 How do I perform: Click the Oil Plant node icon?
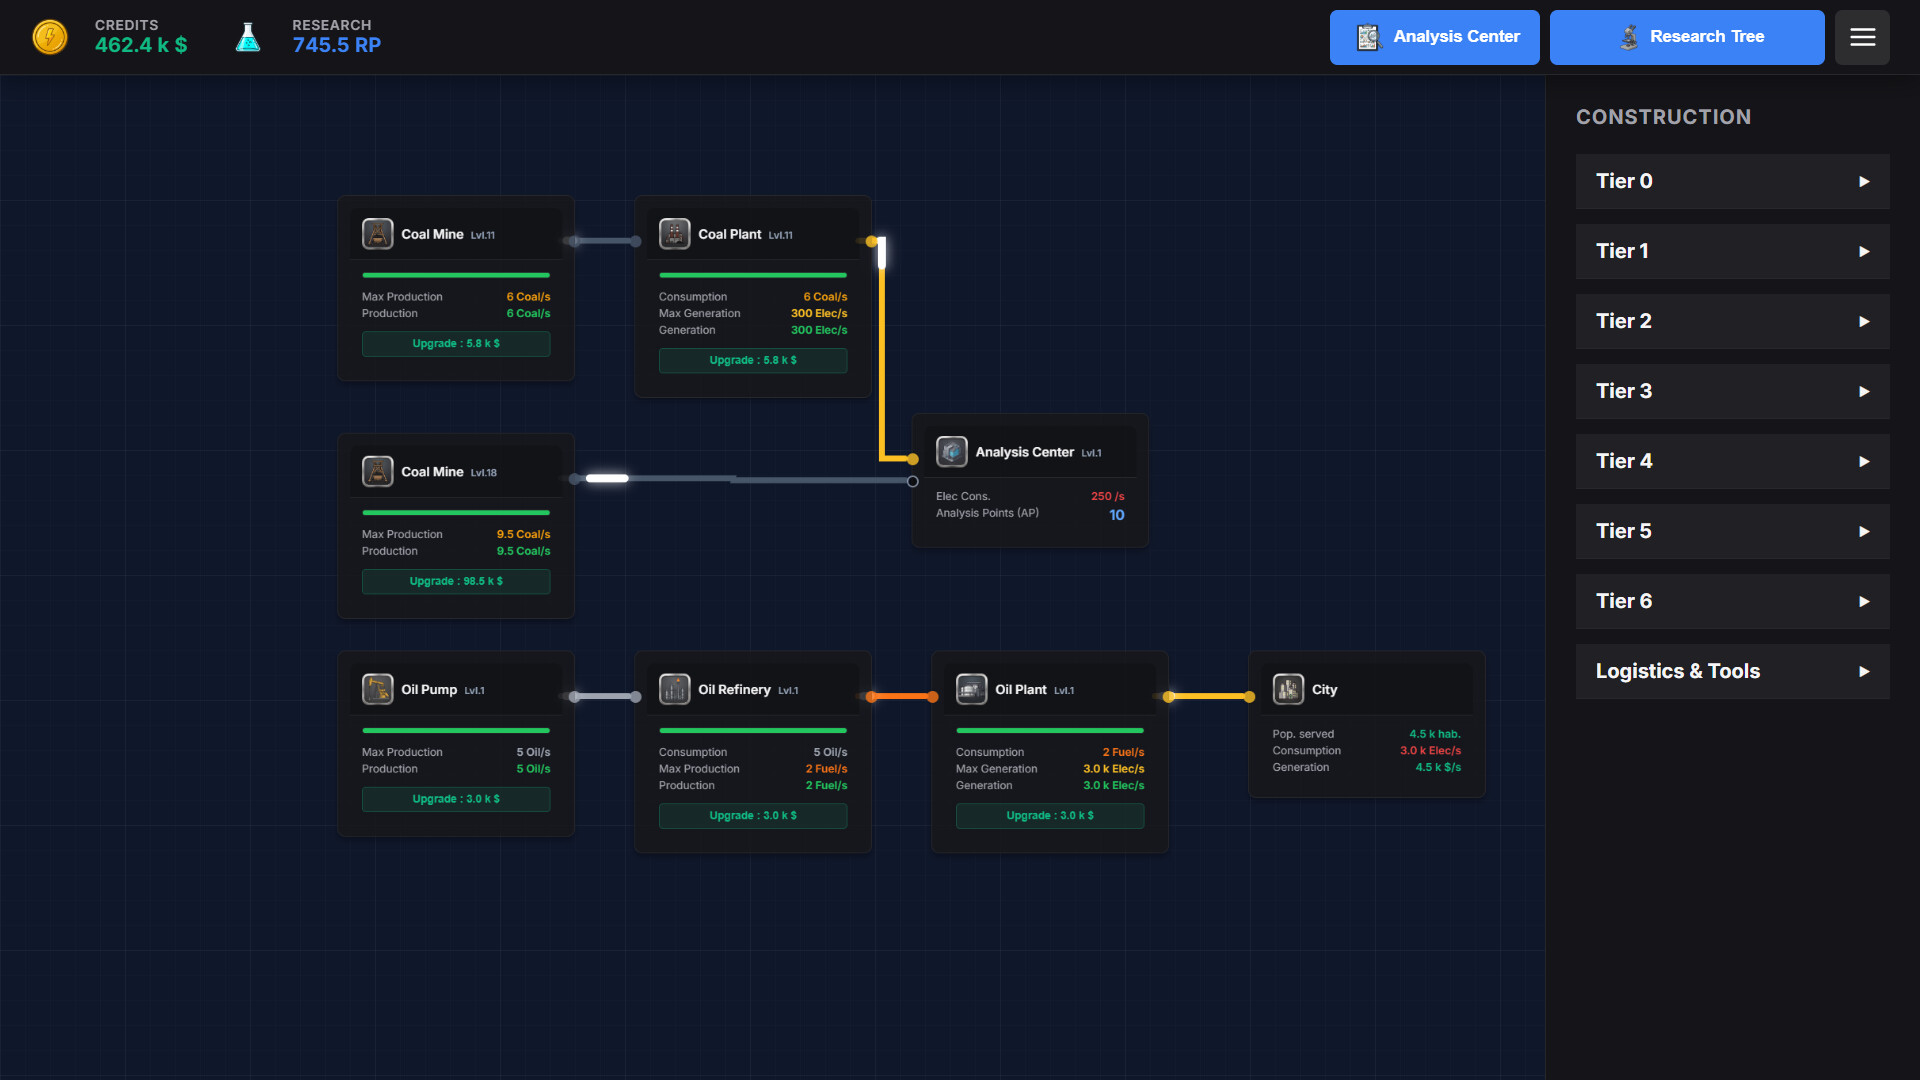click(971, 690)
